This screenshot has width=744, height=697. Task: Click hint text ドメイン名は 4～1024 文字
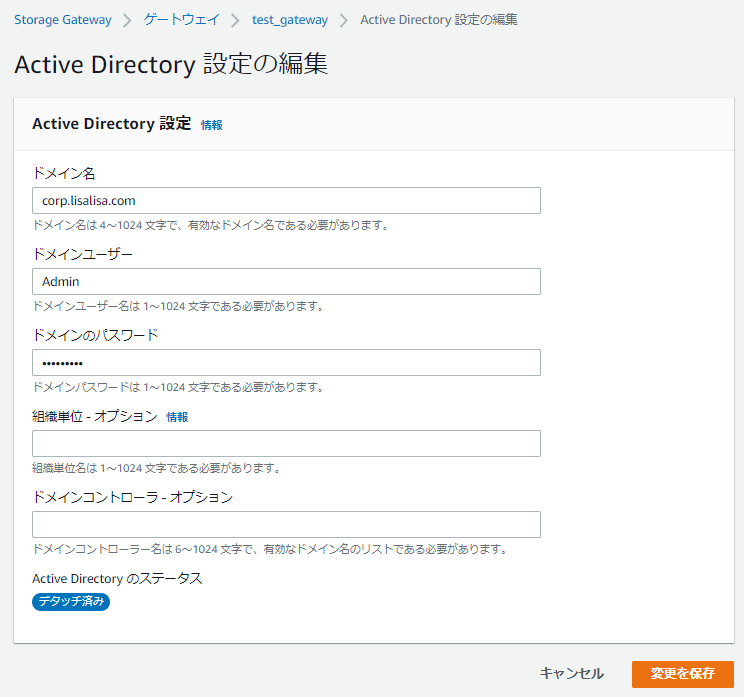[211, 225]
